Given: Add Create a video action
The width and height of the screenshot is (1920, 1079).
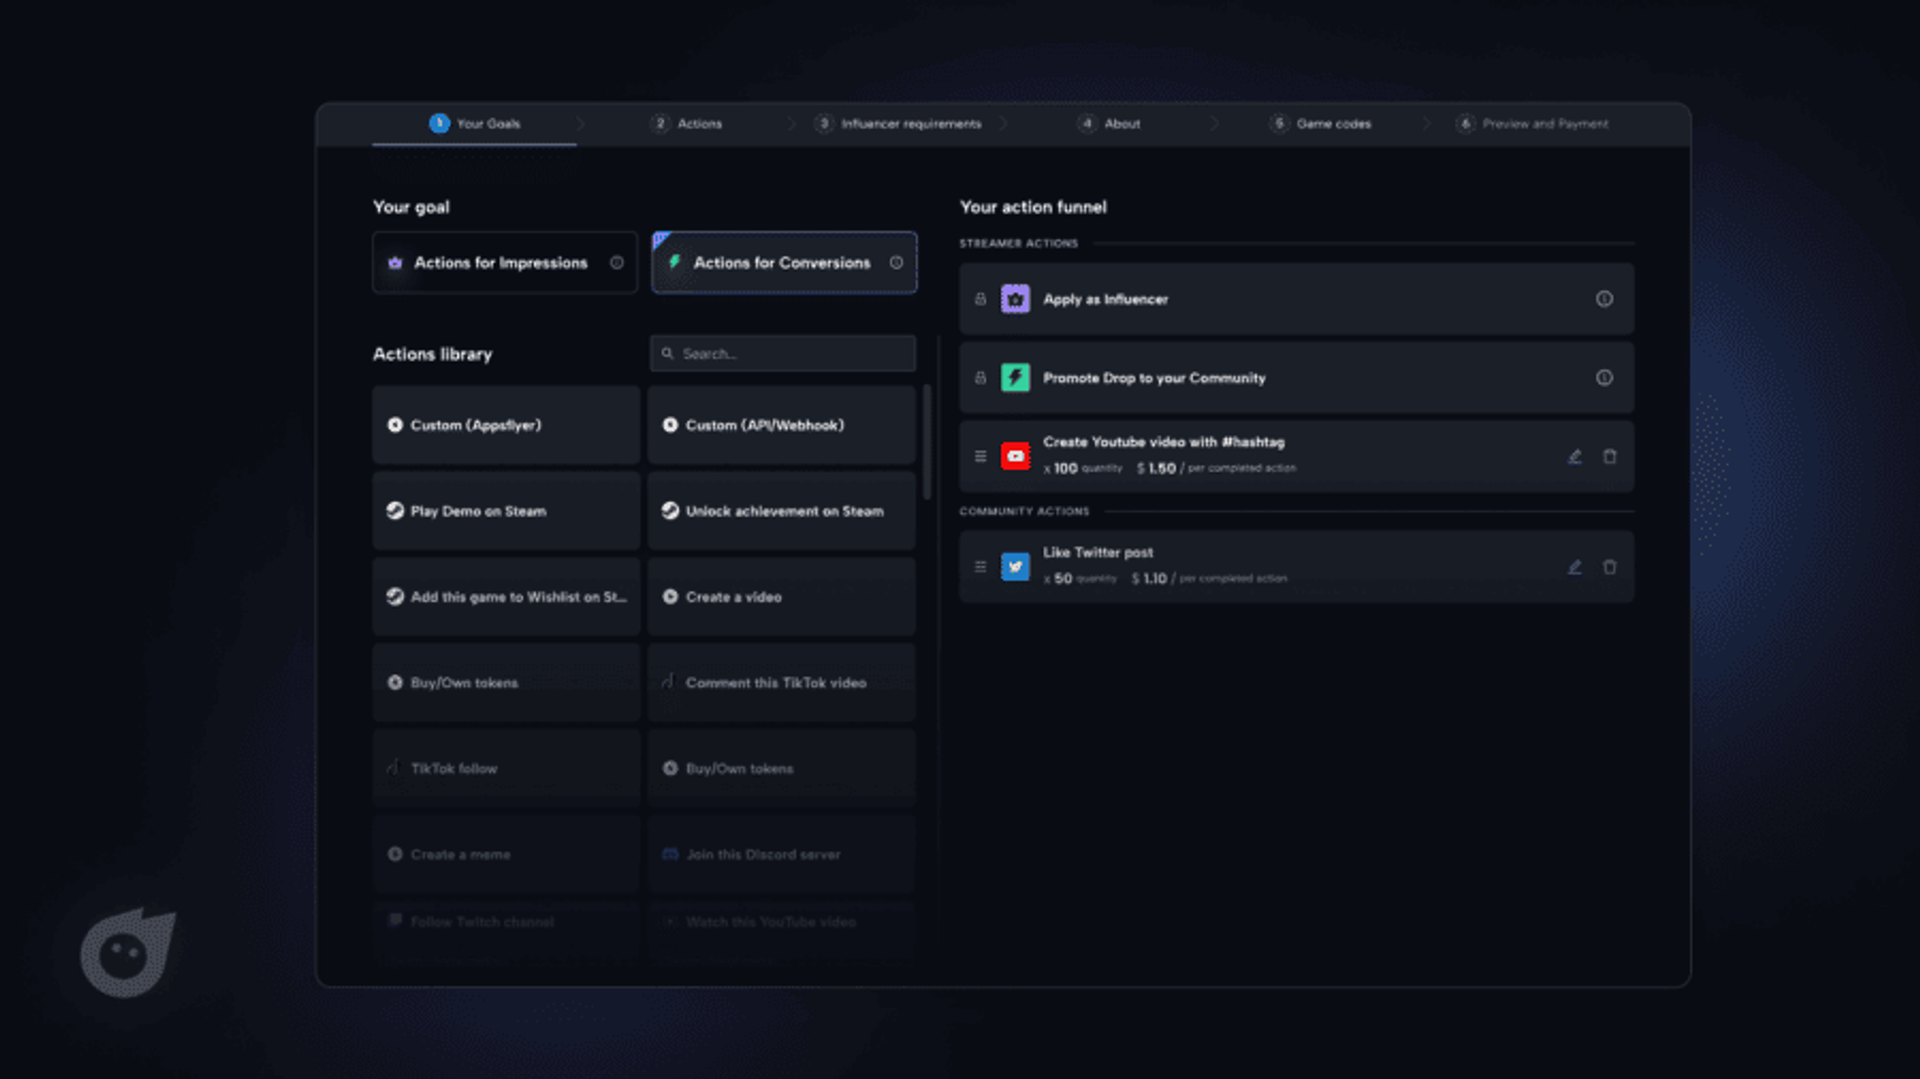Looking at the screenshot, I should (781, 597).
